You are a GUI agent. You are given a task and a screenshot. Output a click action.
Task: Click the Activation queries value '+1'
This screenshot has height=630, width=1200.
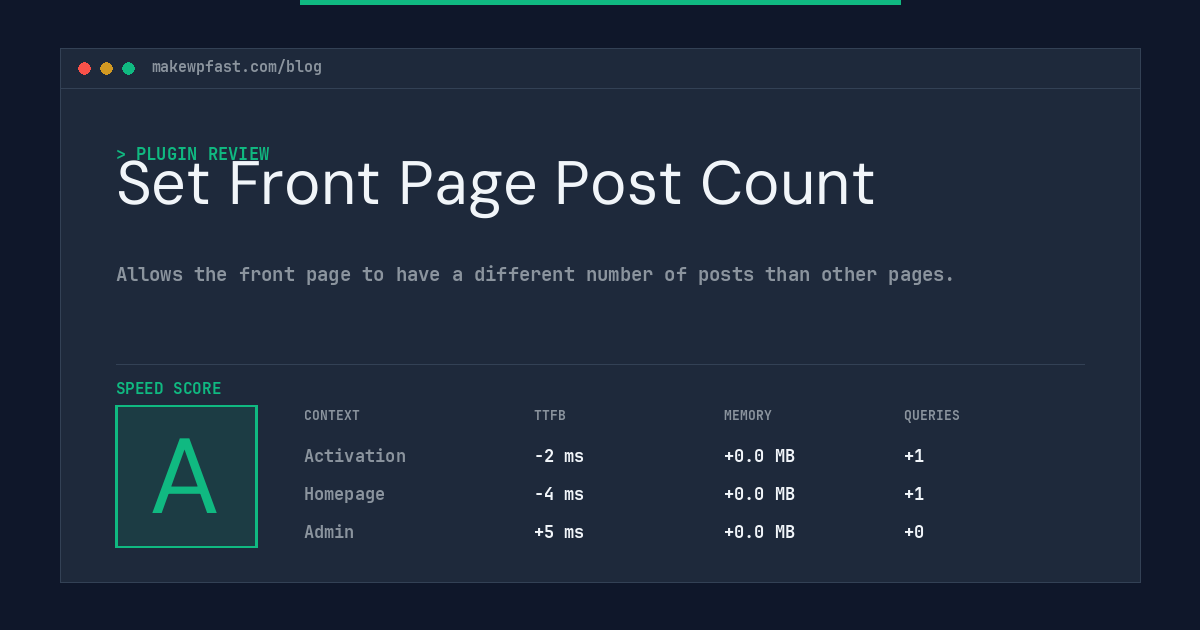pos(914,456)
